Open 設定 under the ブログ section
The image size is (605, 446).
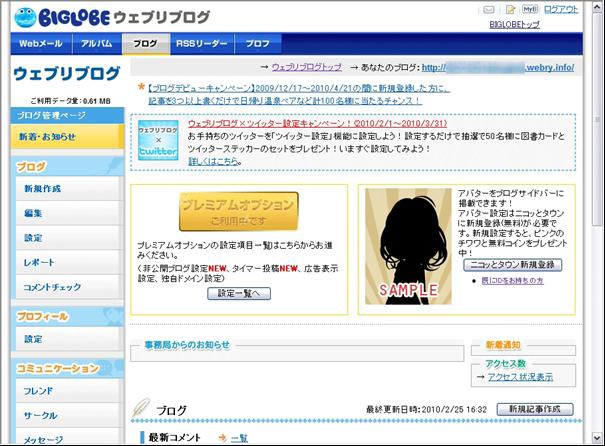click(x=69, y=238)
